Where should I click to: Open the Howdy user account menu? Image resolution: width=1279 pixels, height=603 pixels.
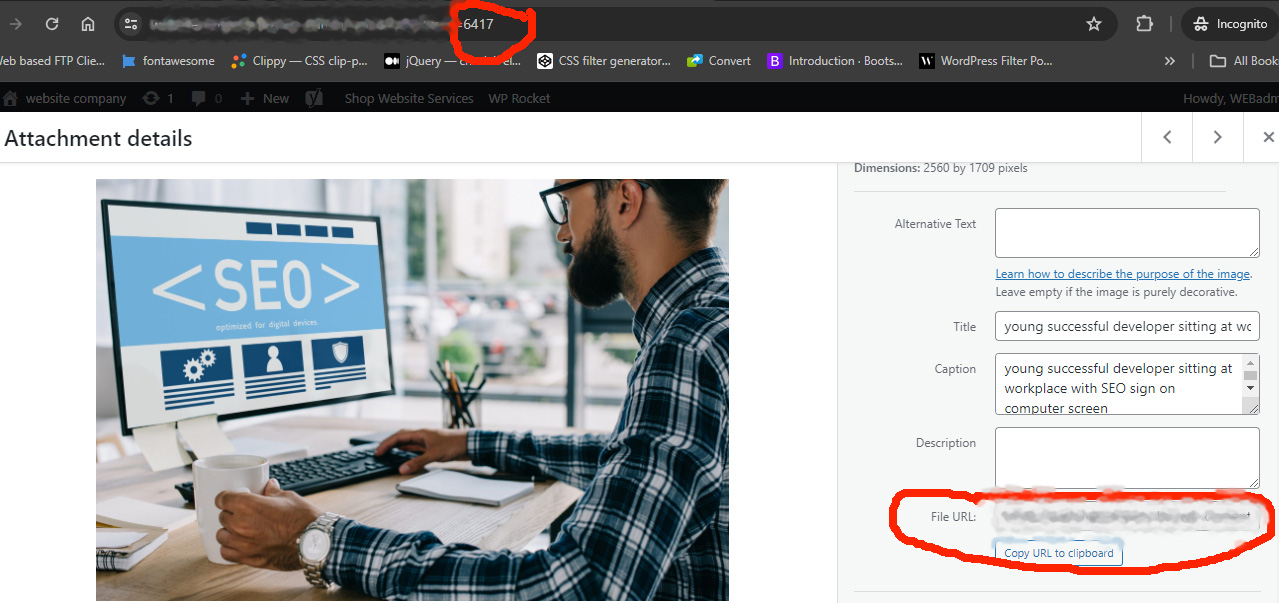[1231, 98]
